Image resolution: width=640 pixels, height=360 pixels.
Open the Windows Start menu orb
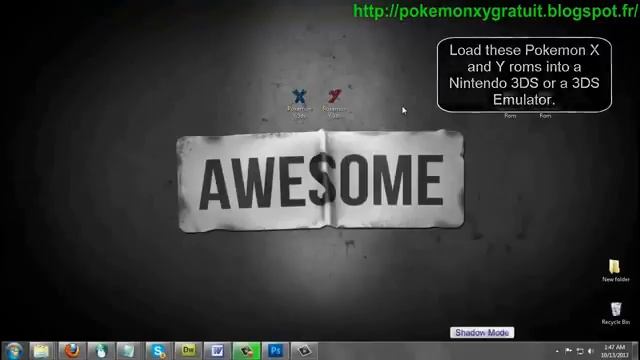(x=13, y=351)
